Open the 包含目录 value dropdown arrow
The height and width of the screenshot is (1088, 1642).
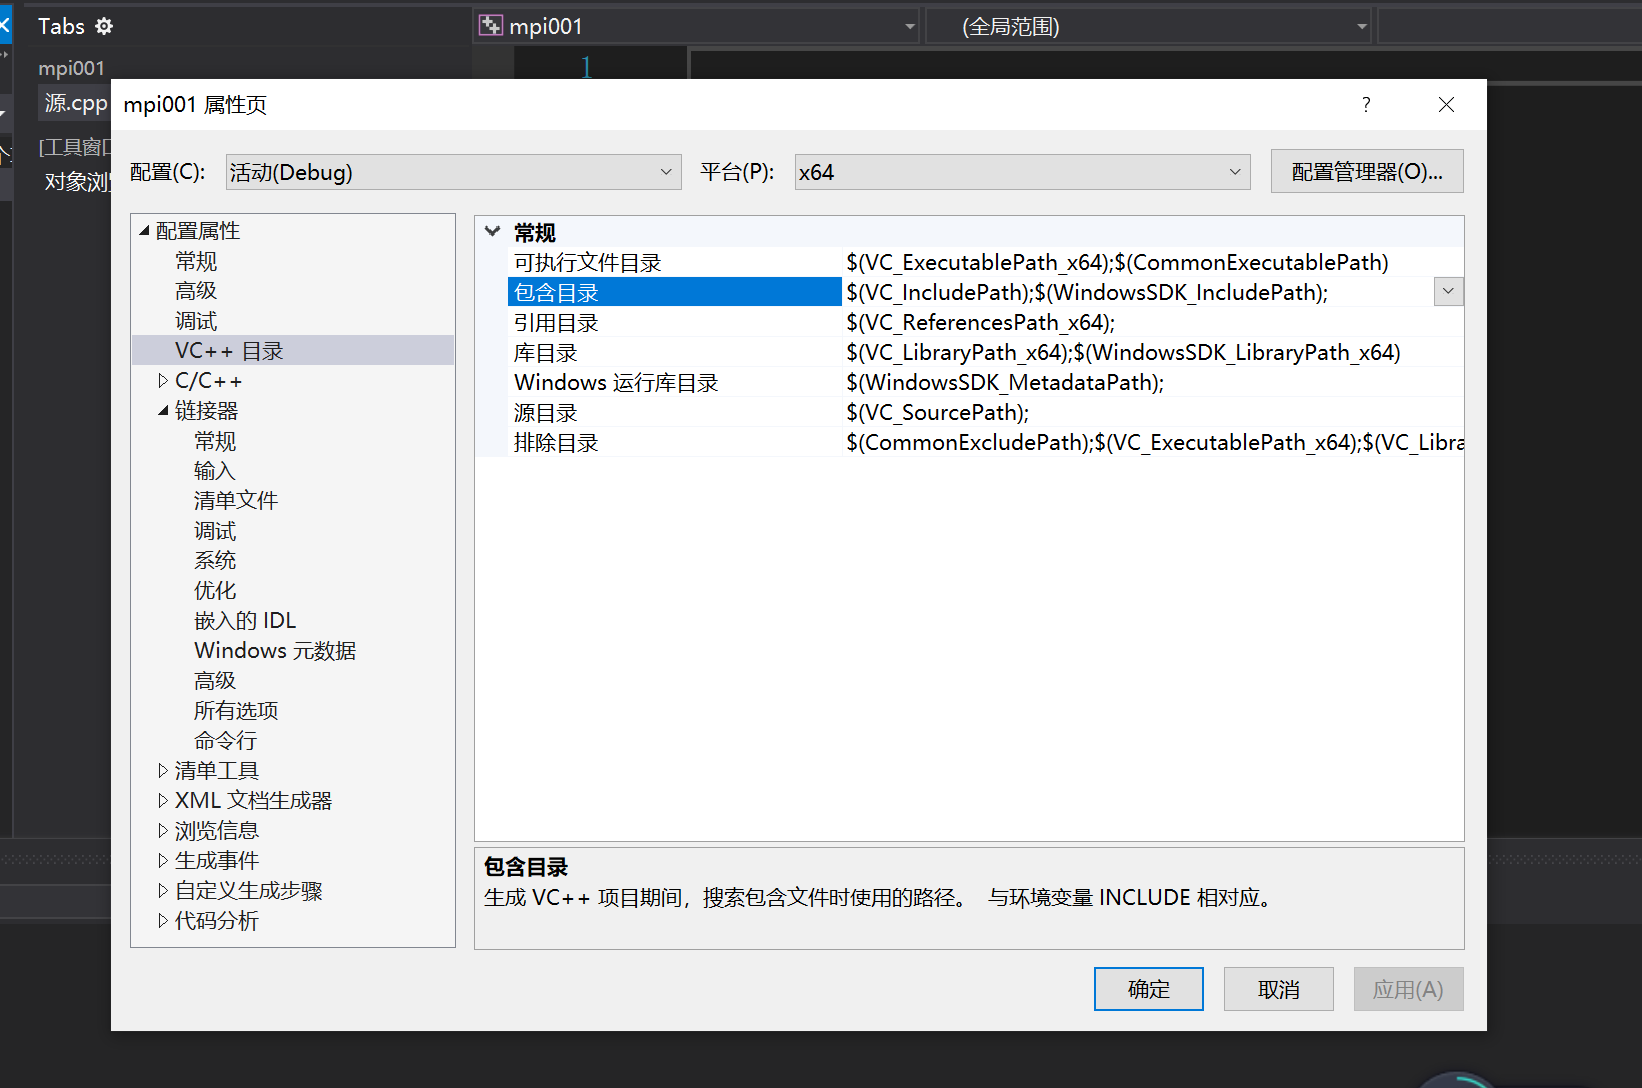1448,291
